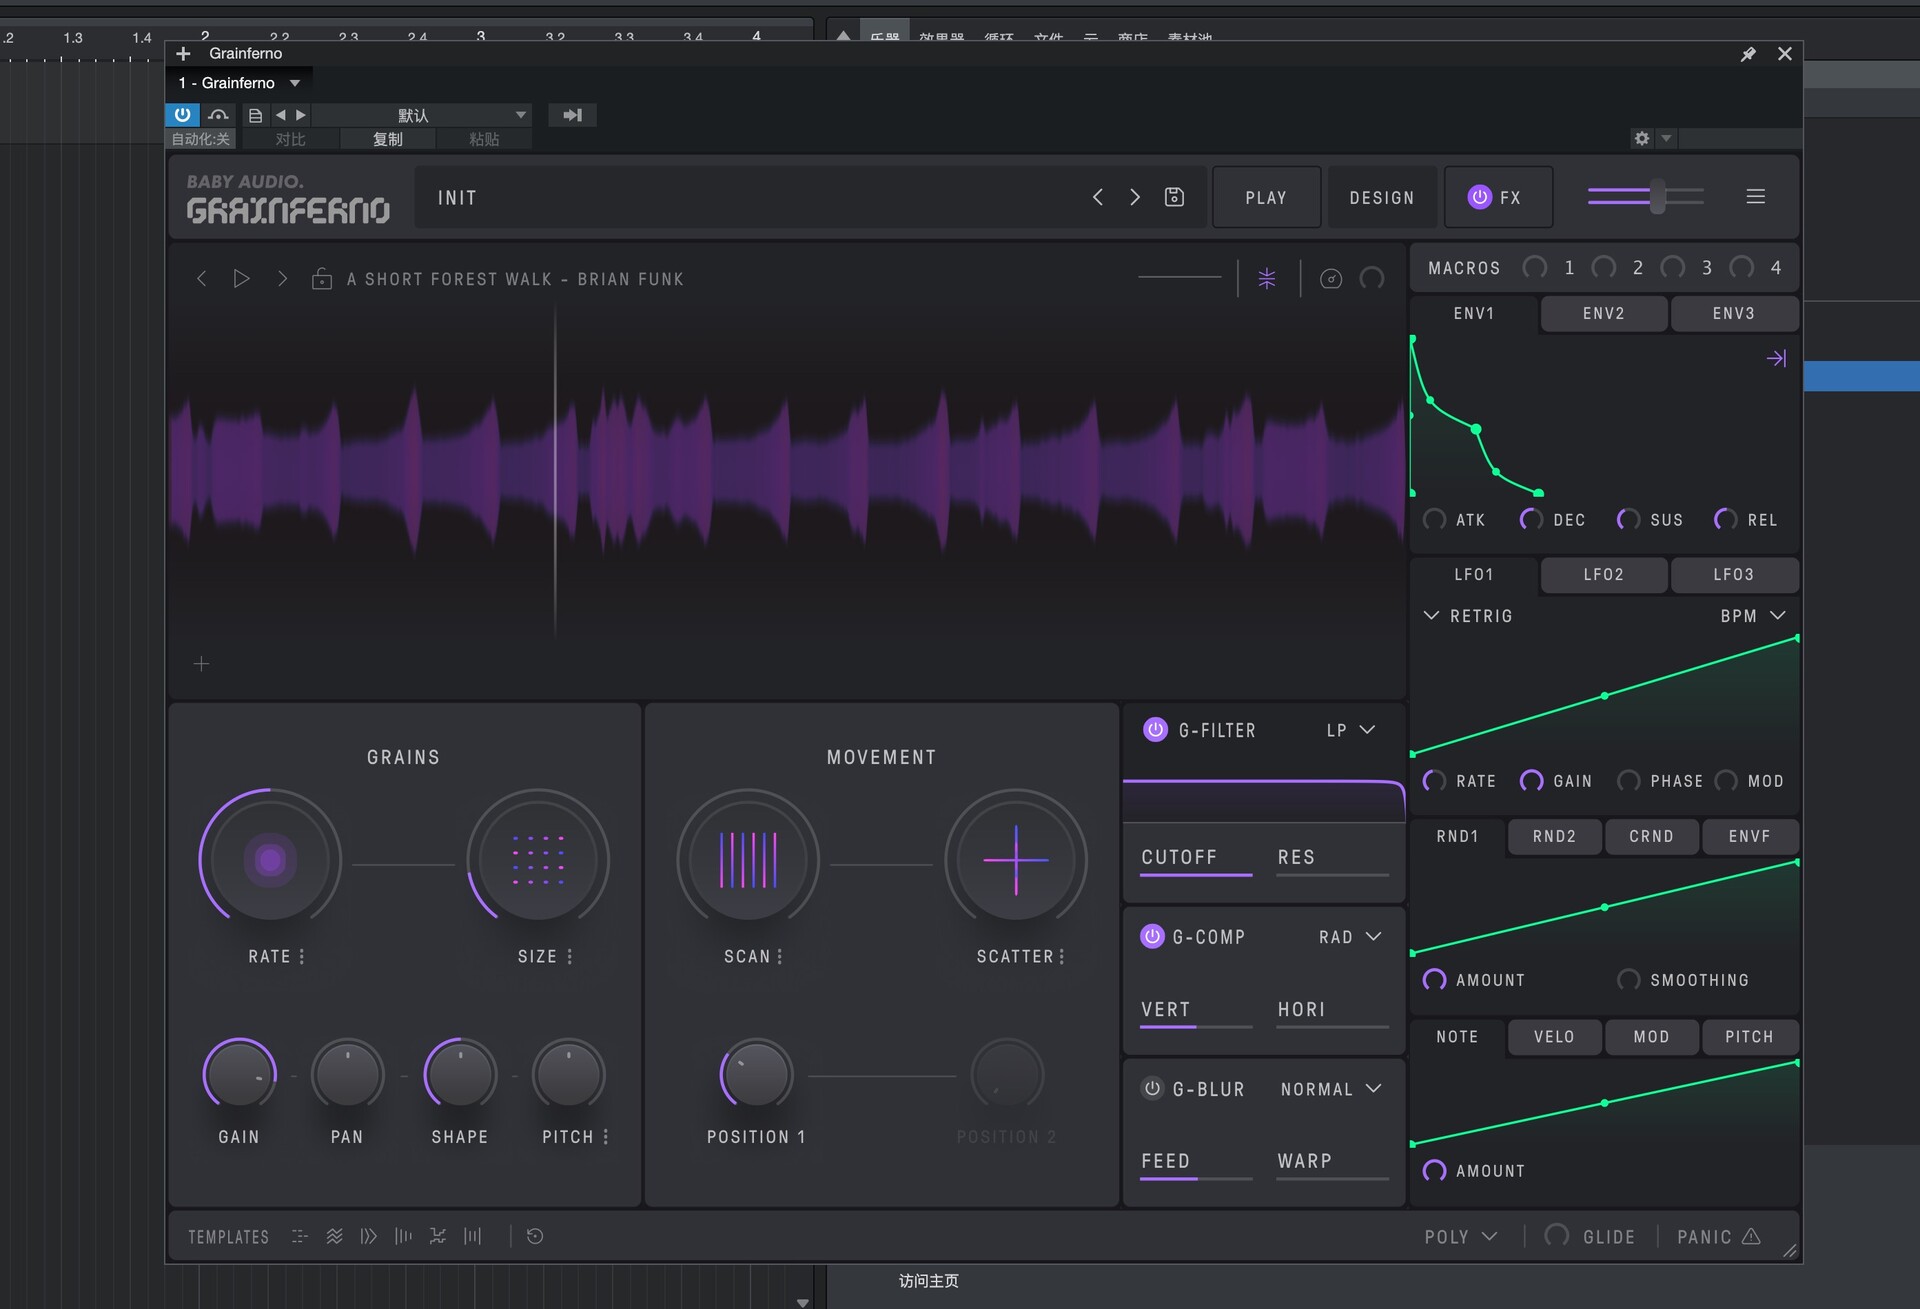1920x1309 pixels.
Task: Click the PANIC warning triangle icon
Action: click(x=1751, y=1237)
